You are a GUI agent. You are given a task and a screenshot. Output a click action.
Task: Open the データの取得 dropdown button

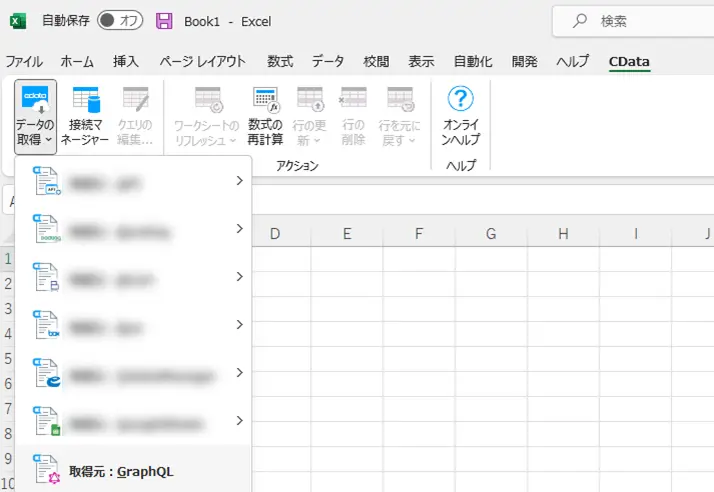click(36, 117)
